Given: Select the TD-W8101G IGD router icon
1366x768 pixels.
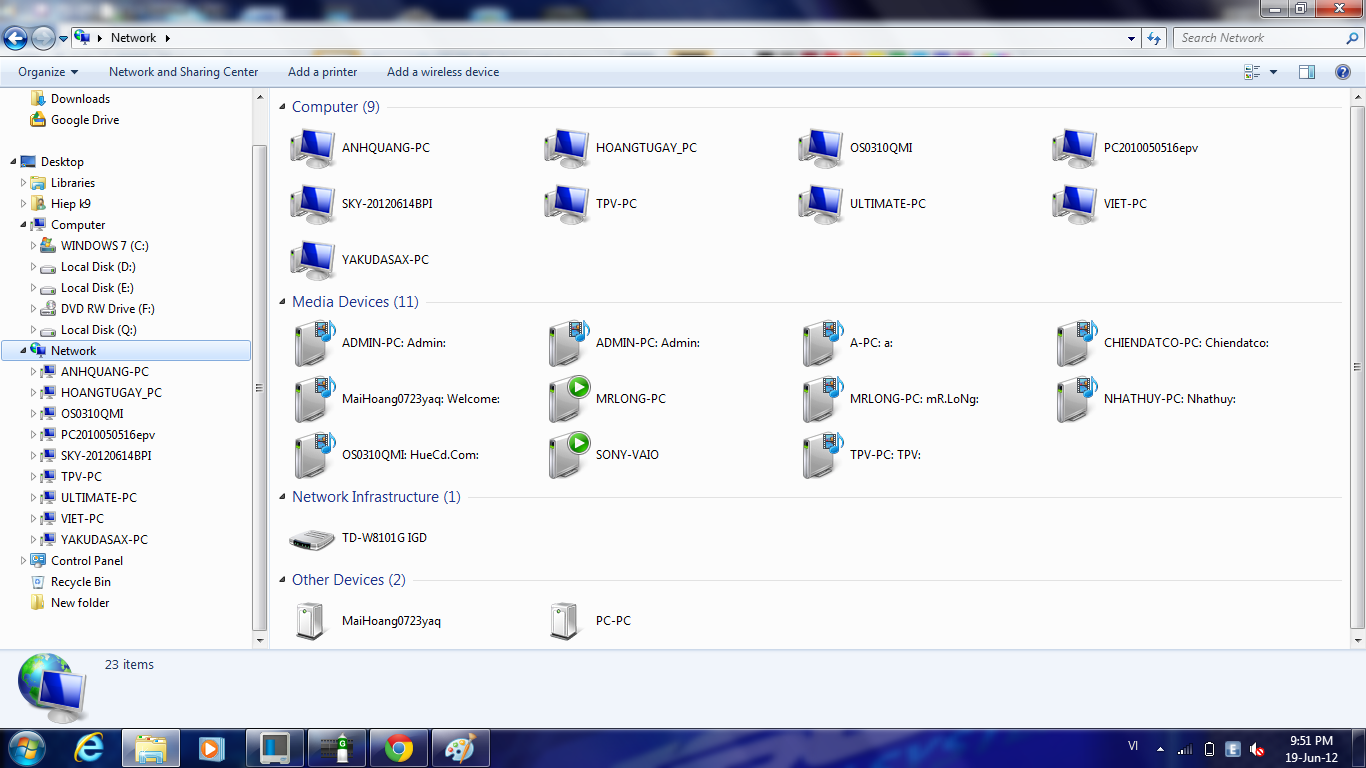Looking at the screenshot, I should pyautogui.click(x=313, y=539).
